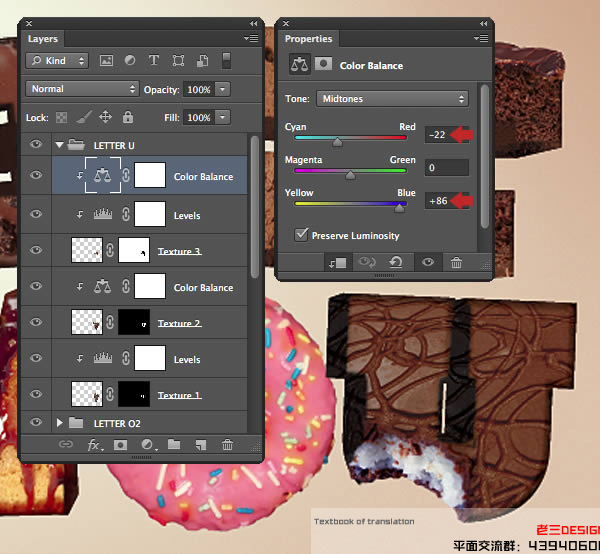The height and width of the screenshot is (554, 600).
Task: Hide the Texture 3 layer
Action: click(x=36, y=250)
